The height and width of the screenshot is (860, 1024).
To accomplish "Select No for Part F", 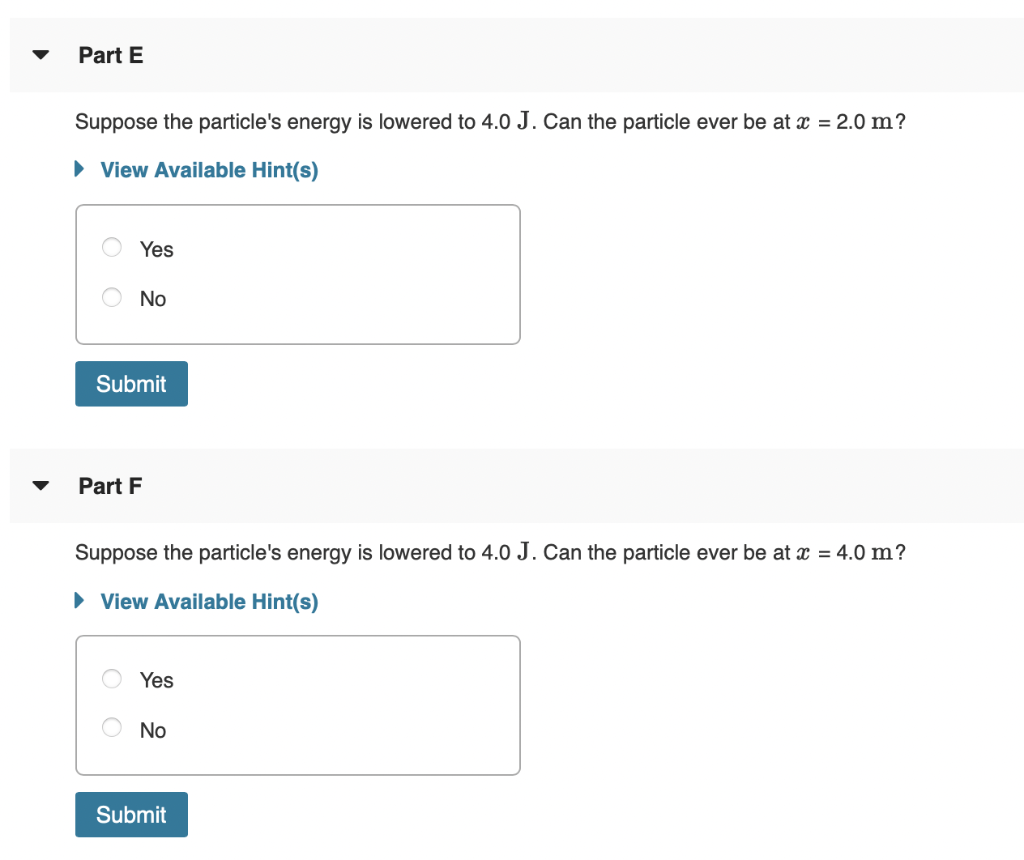I will click(x=111, y=728).
